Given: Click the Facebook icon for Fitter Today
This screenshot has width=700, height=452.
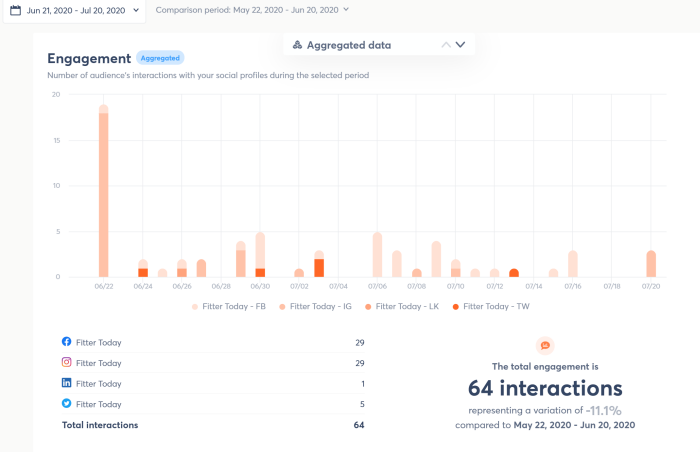Looking at the screenshot, I should 67,342.
